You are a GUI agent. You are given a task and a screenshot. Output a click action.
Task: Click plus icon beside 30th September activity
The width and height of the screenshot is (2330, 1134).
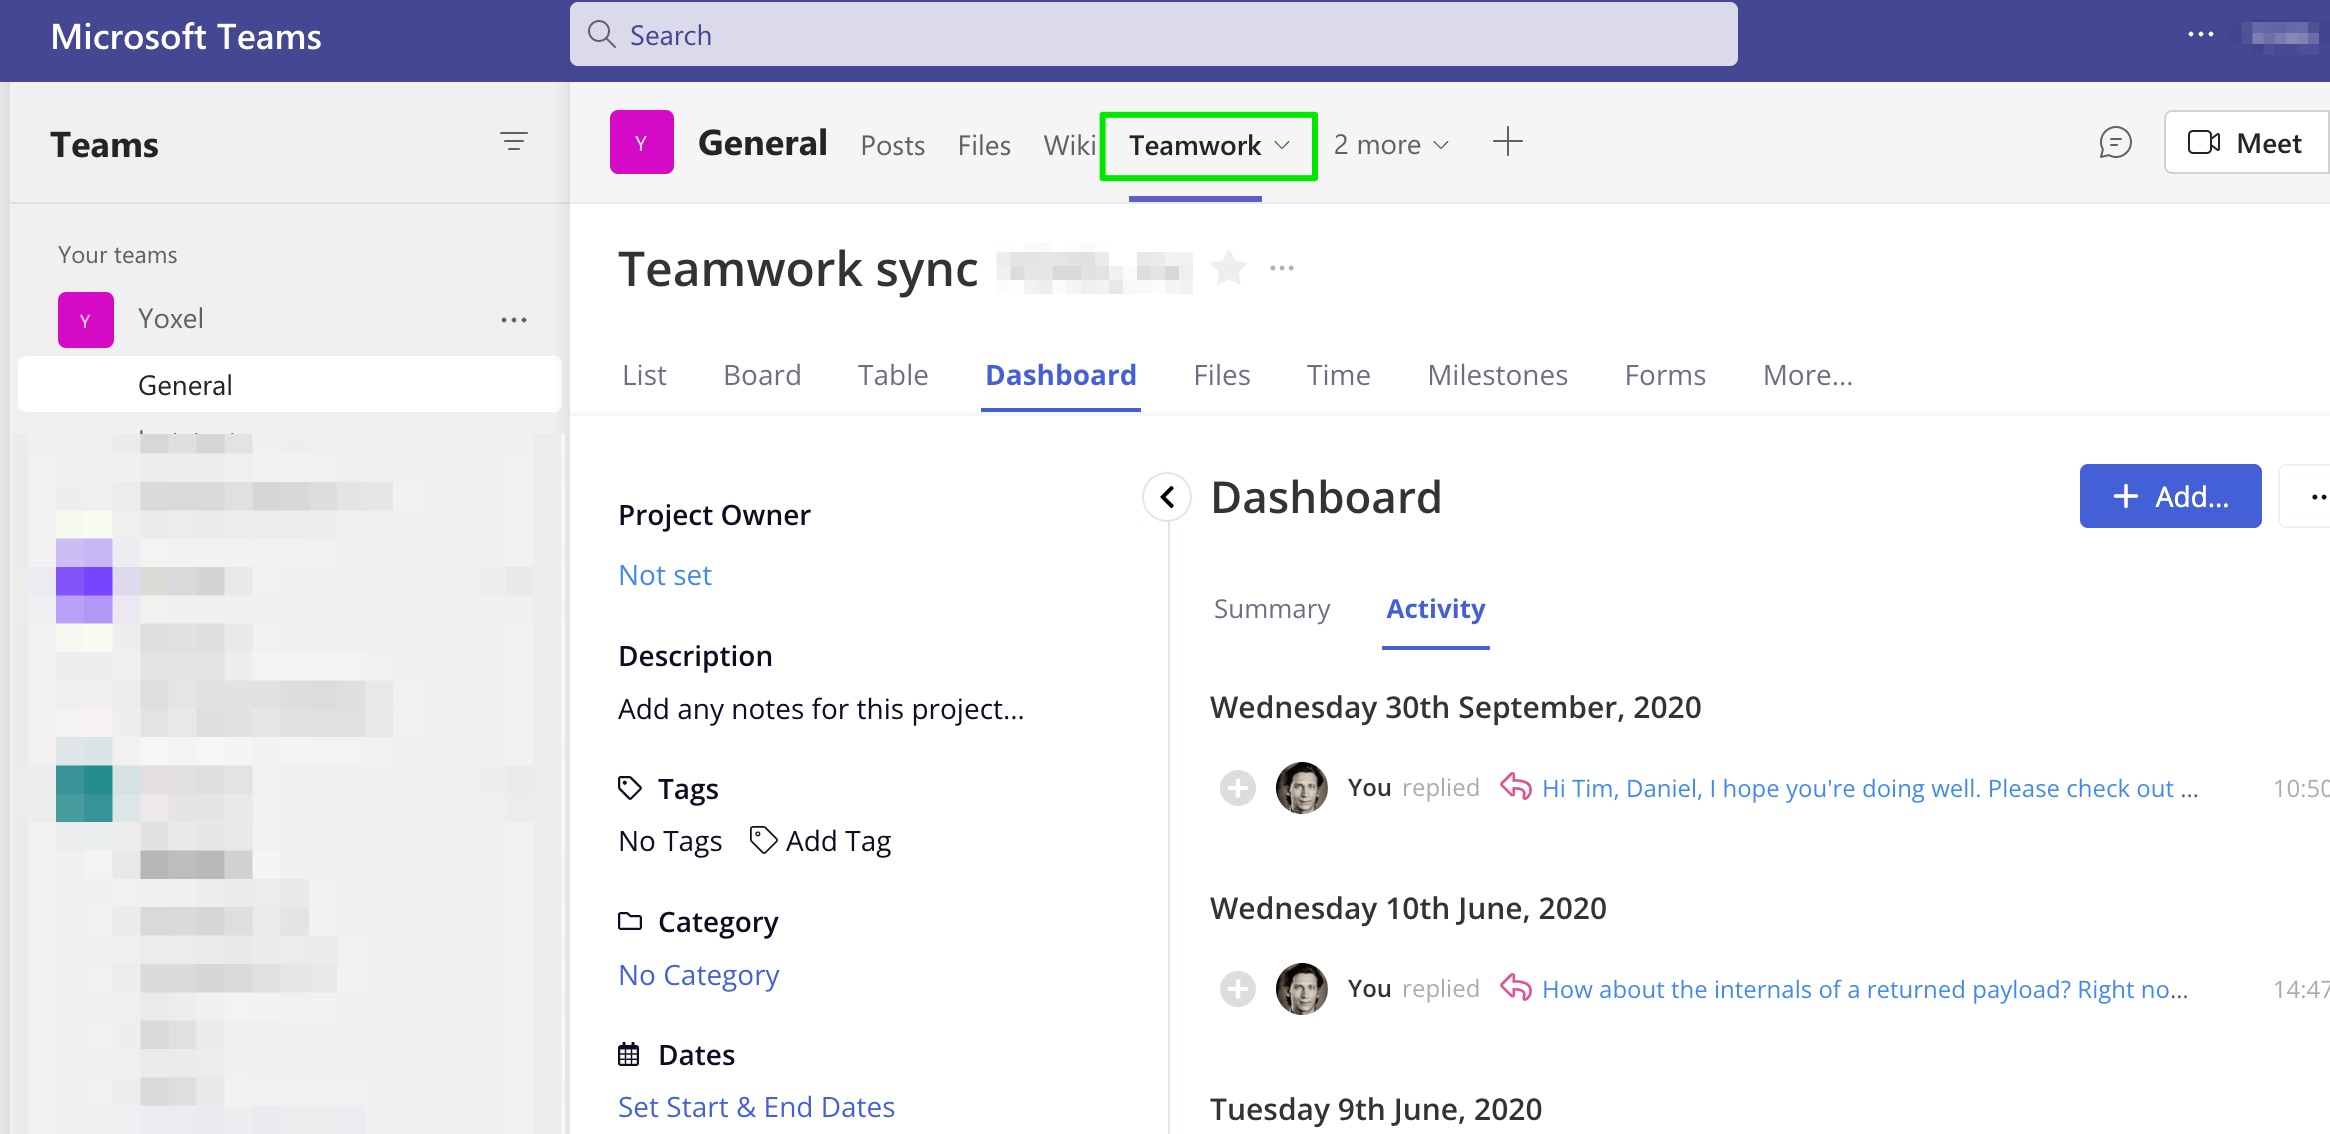point(1238,788)
